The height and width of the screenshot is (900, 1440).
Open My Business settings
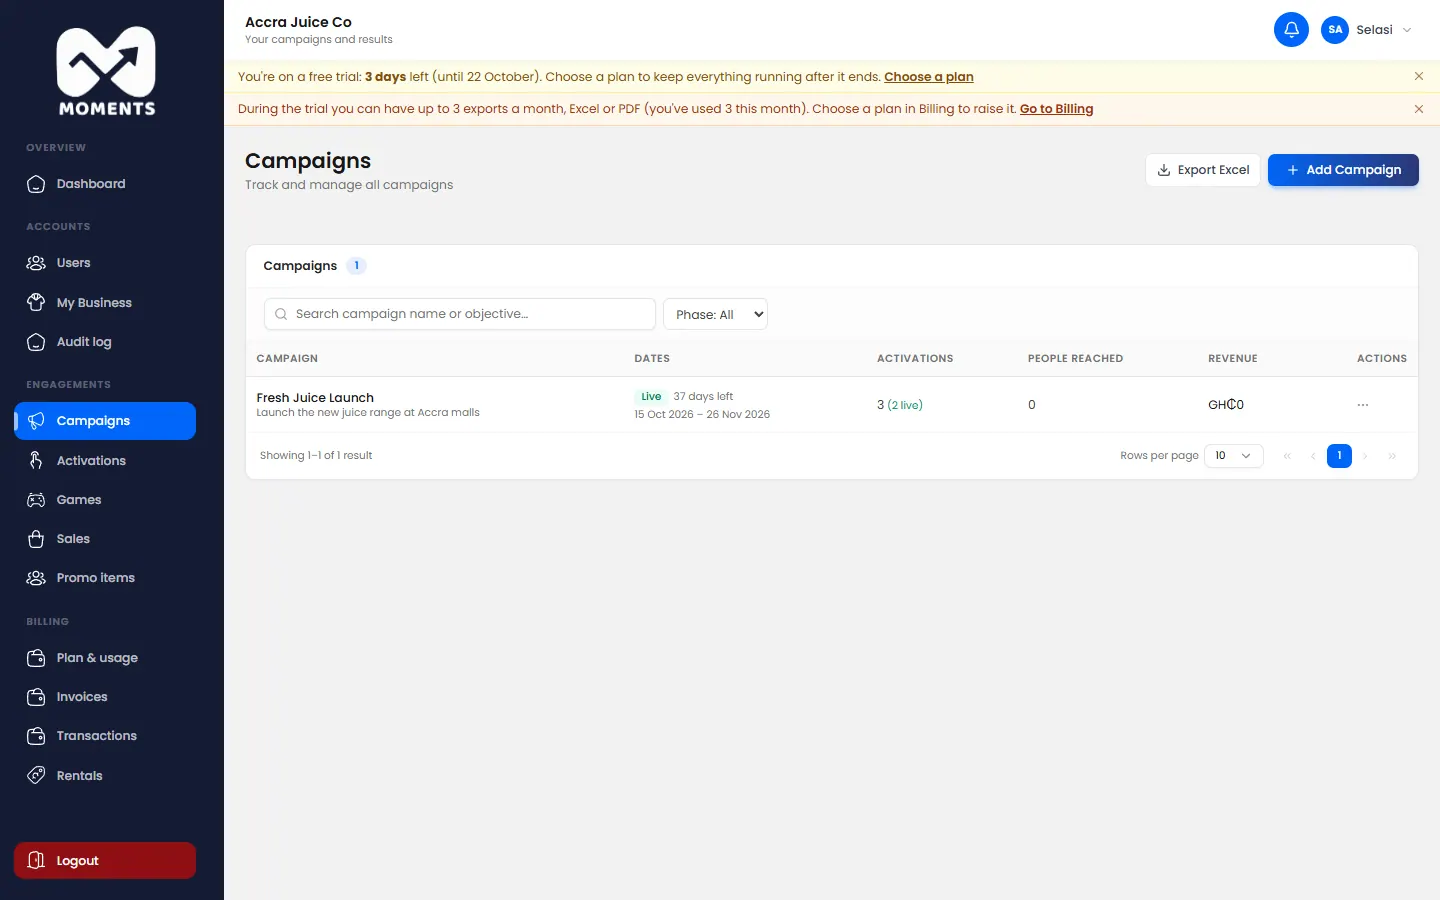pos(105,303)
